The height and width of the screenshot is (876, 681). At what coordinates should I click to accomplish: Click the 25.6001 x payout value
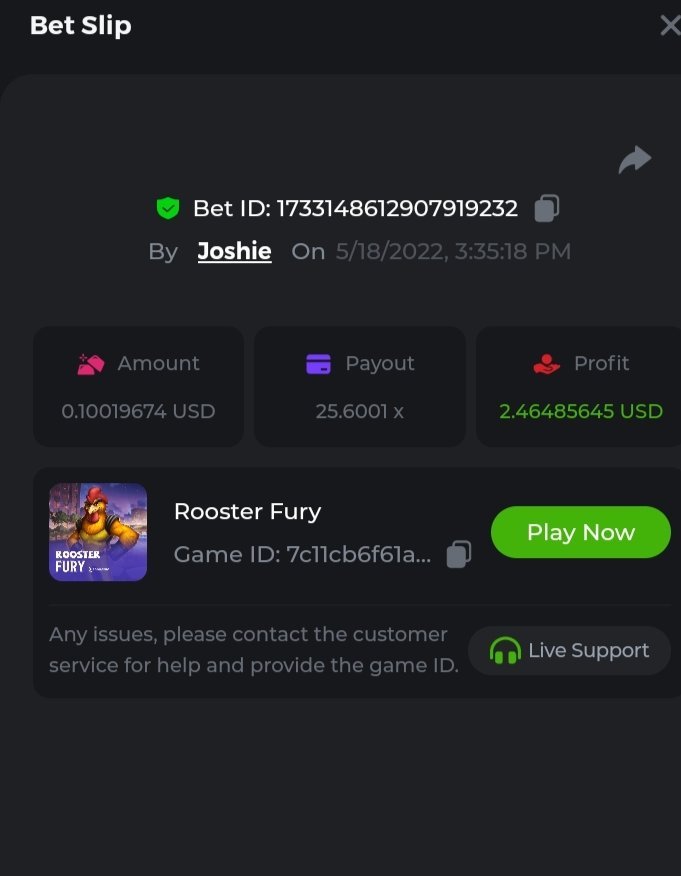click(x=360, y=411)
